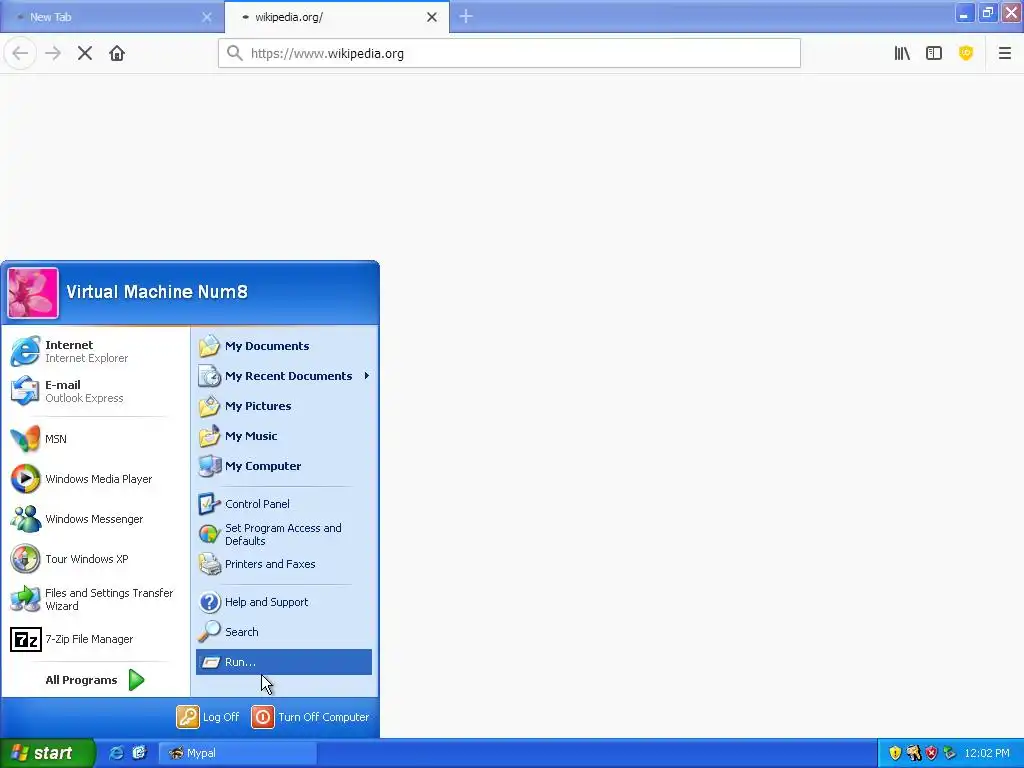The height and width of the screenshot is (768, 1024).
Task: Click the yellow shield extension icon
Action: pyautogui.click(x=966, y=53)
